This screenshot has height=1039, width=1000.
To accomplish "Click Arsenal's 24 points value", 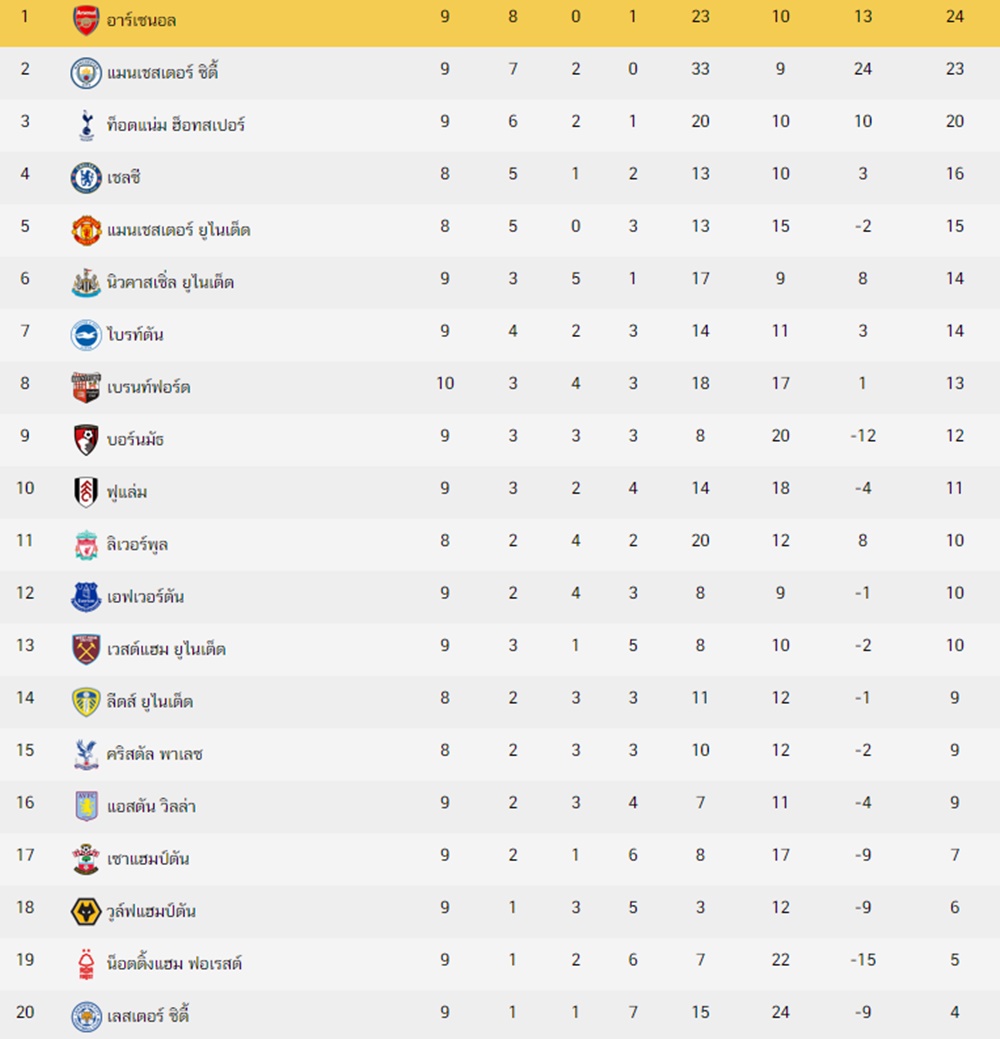I will (x=954, y=17).
